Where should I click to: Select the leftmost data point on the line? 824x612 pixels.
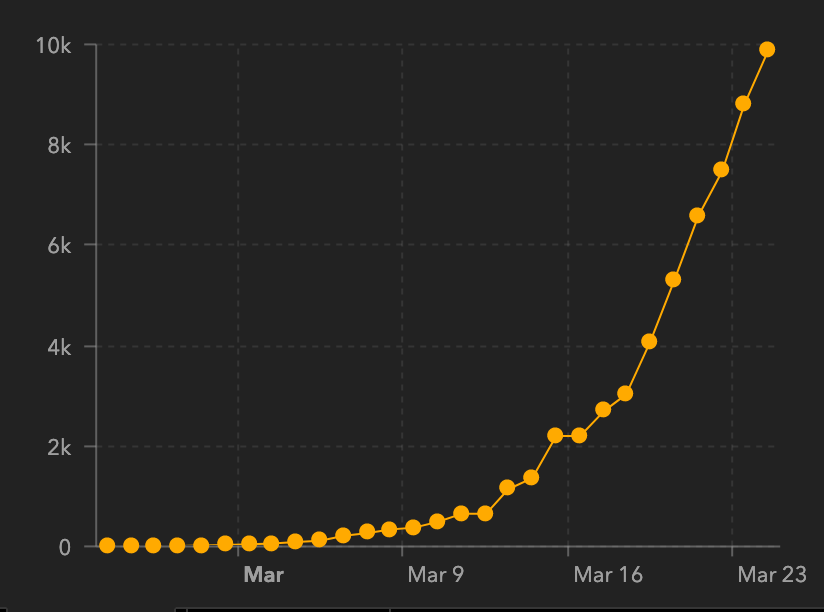(x=107, y=545)
